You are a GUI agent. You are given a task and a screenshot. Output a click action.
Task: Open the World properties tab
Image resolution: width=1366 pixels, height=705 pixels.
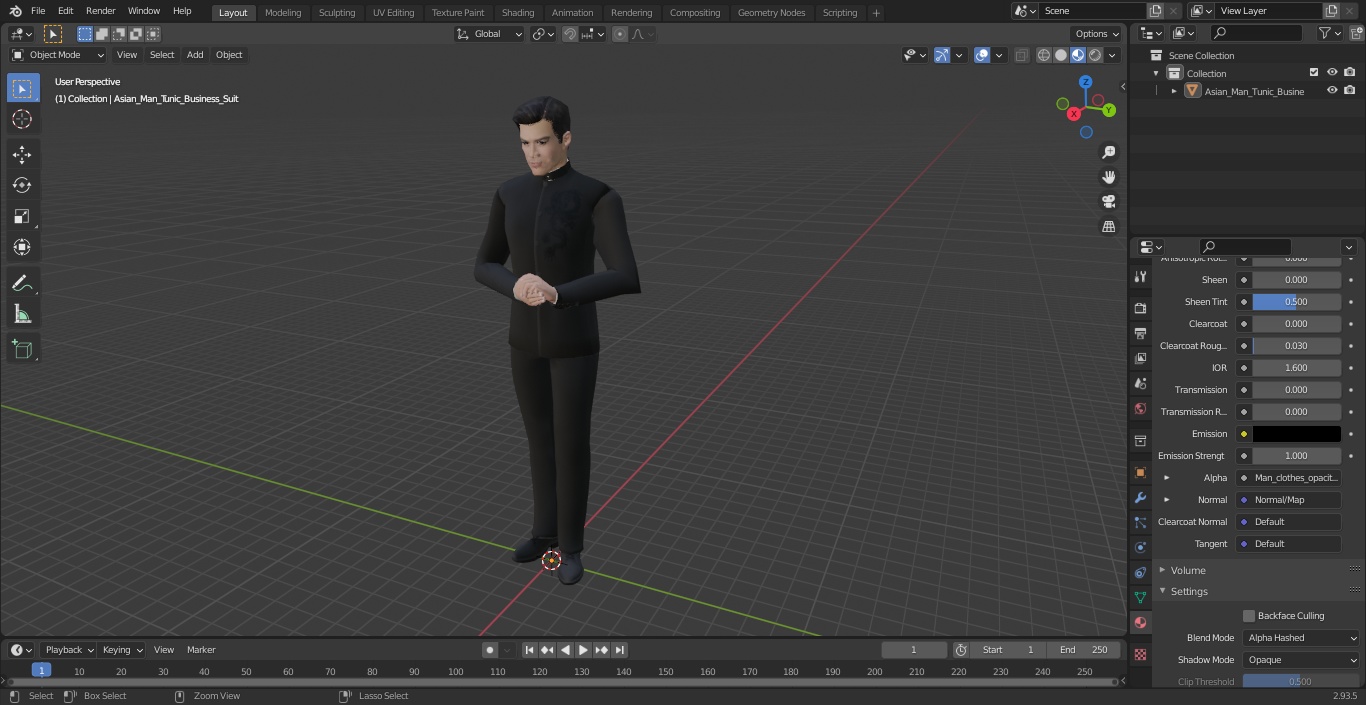pos(1140,408)
